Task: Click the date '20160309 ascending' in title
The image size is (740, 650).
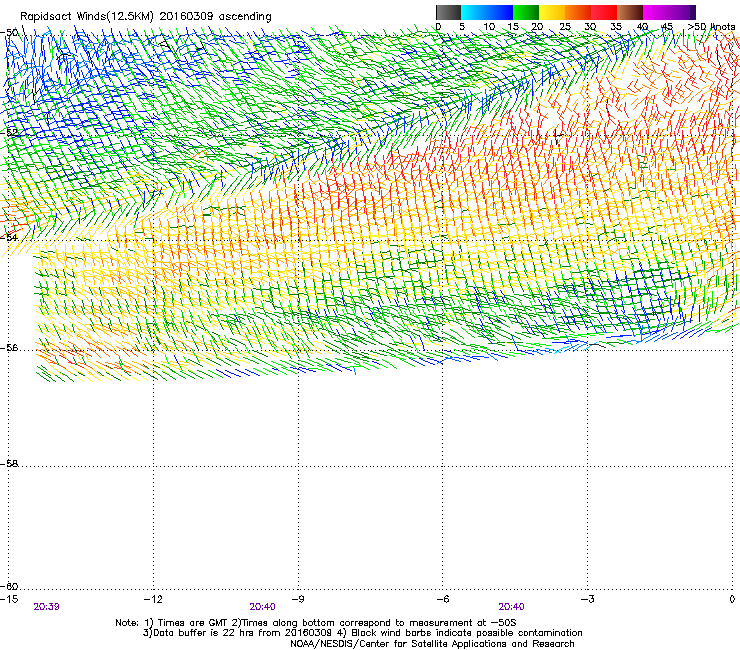Action: pos(215,17)
